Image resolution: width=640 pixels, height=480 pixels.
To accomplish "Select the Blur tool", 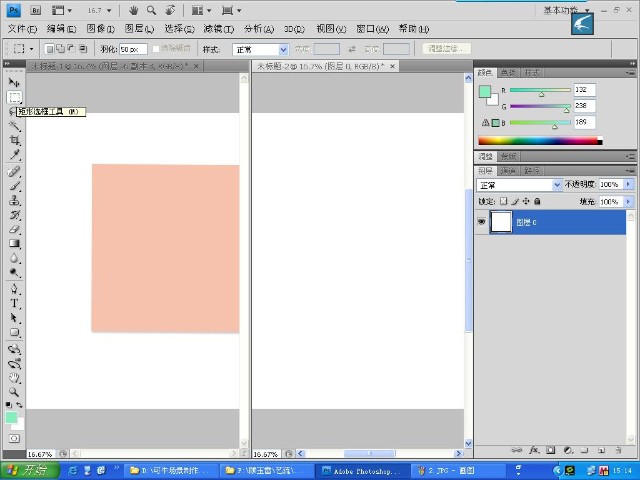I will point(14,258).
